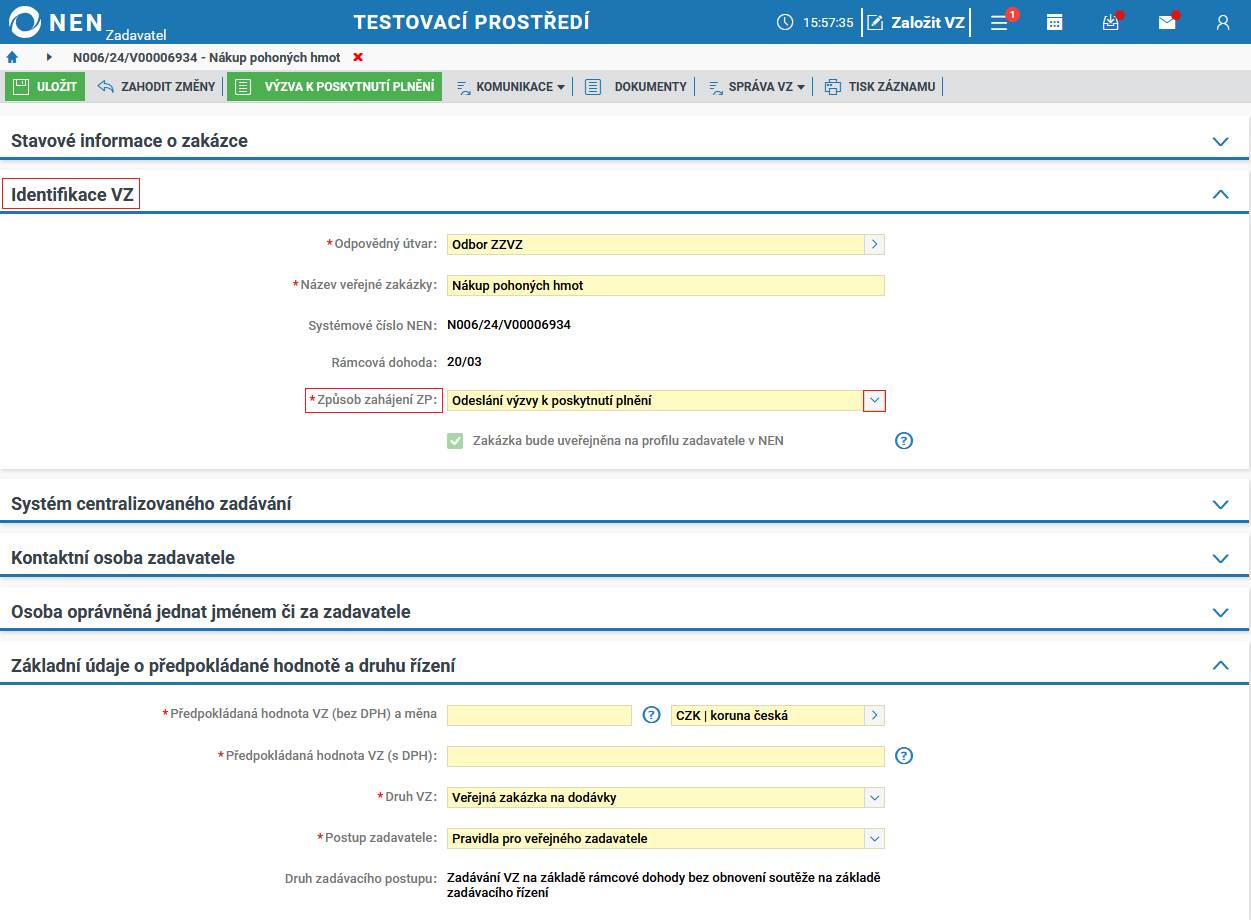Open the Komunikace menu
1251x920 pixels.
click(510, 87)
